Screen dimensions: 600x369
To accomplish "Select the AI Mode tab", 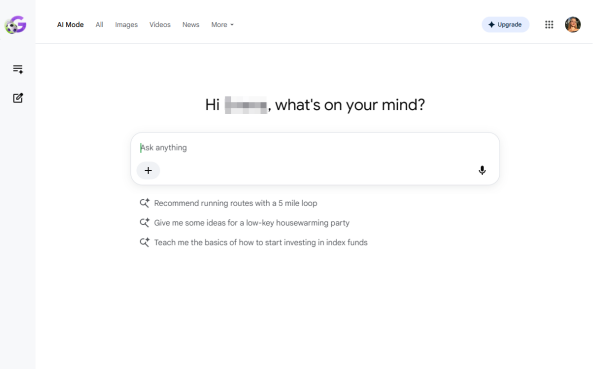I will pos(70,24).
